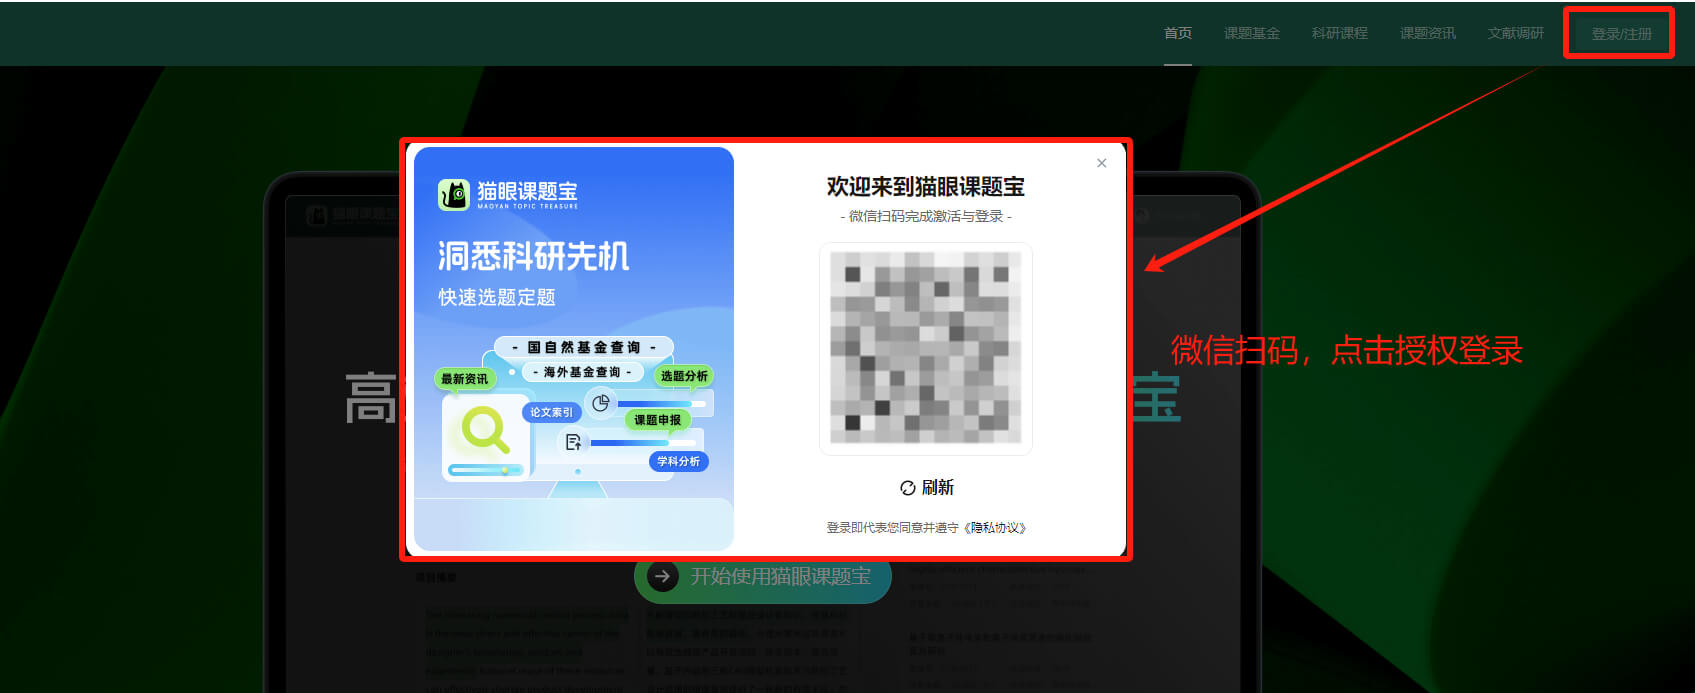Screen dimensions: 1695x693
Task: Click the 海外基金查询 label
Action: (x=582, y=372)
